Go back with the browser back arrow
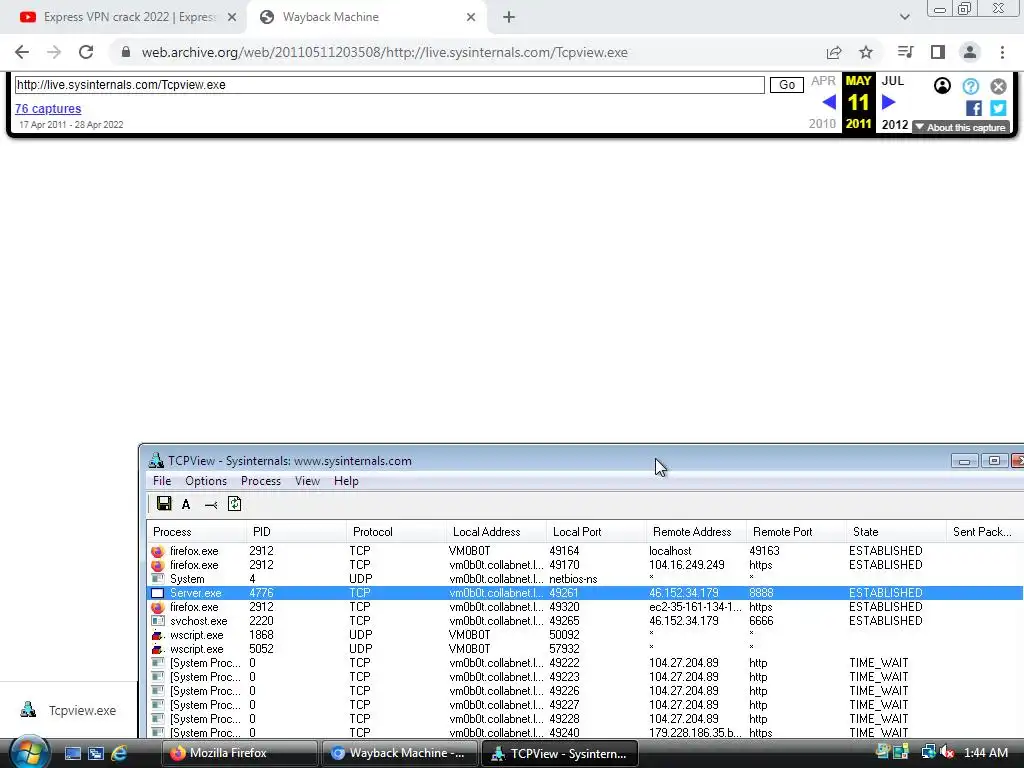Image resolution: width=1024 pixels, height=768 pixels. coord(22,52)
